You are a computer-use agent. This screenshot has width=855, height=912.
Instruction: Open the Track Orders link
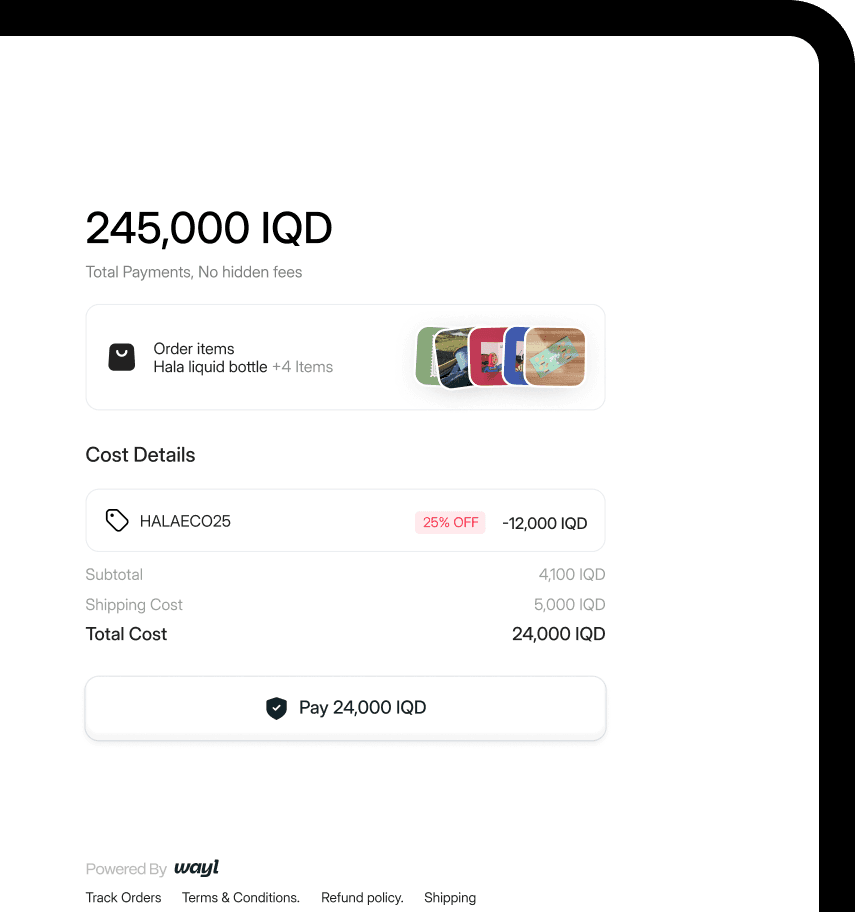click(123, 897)
